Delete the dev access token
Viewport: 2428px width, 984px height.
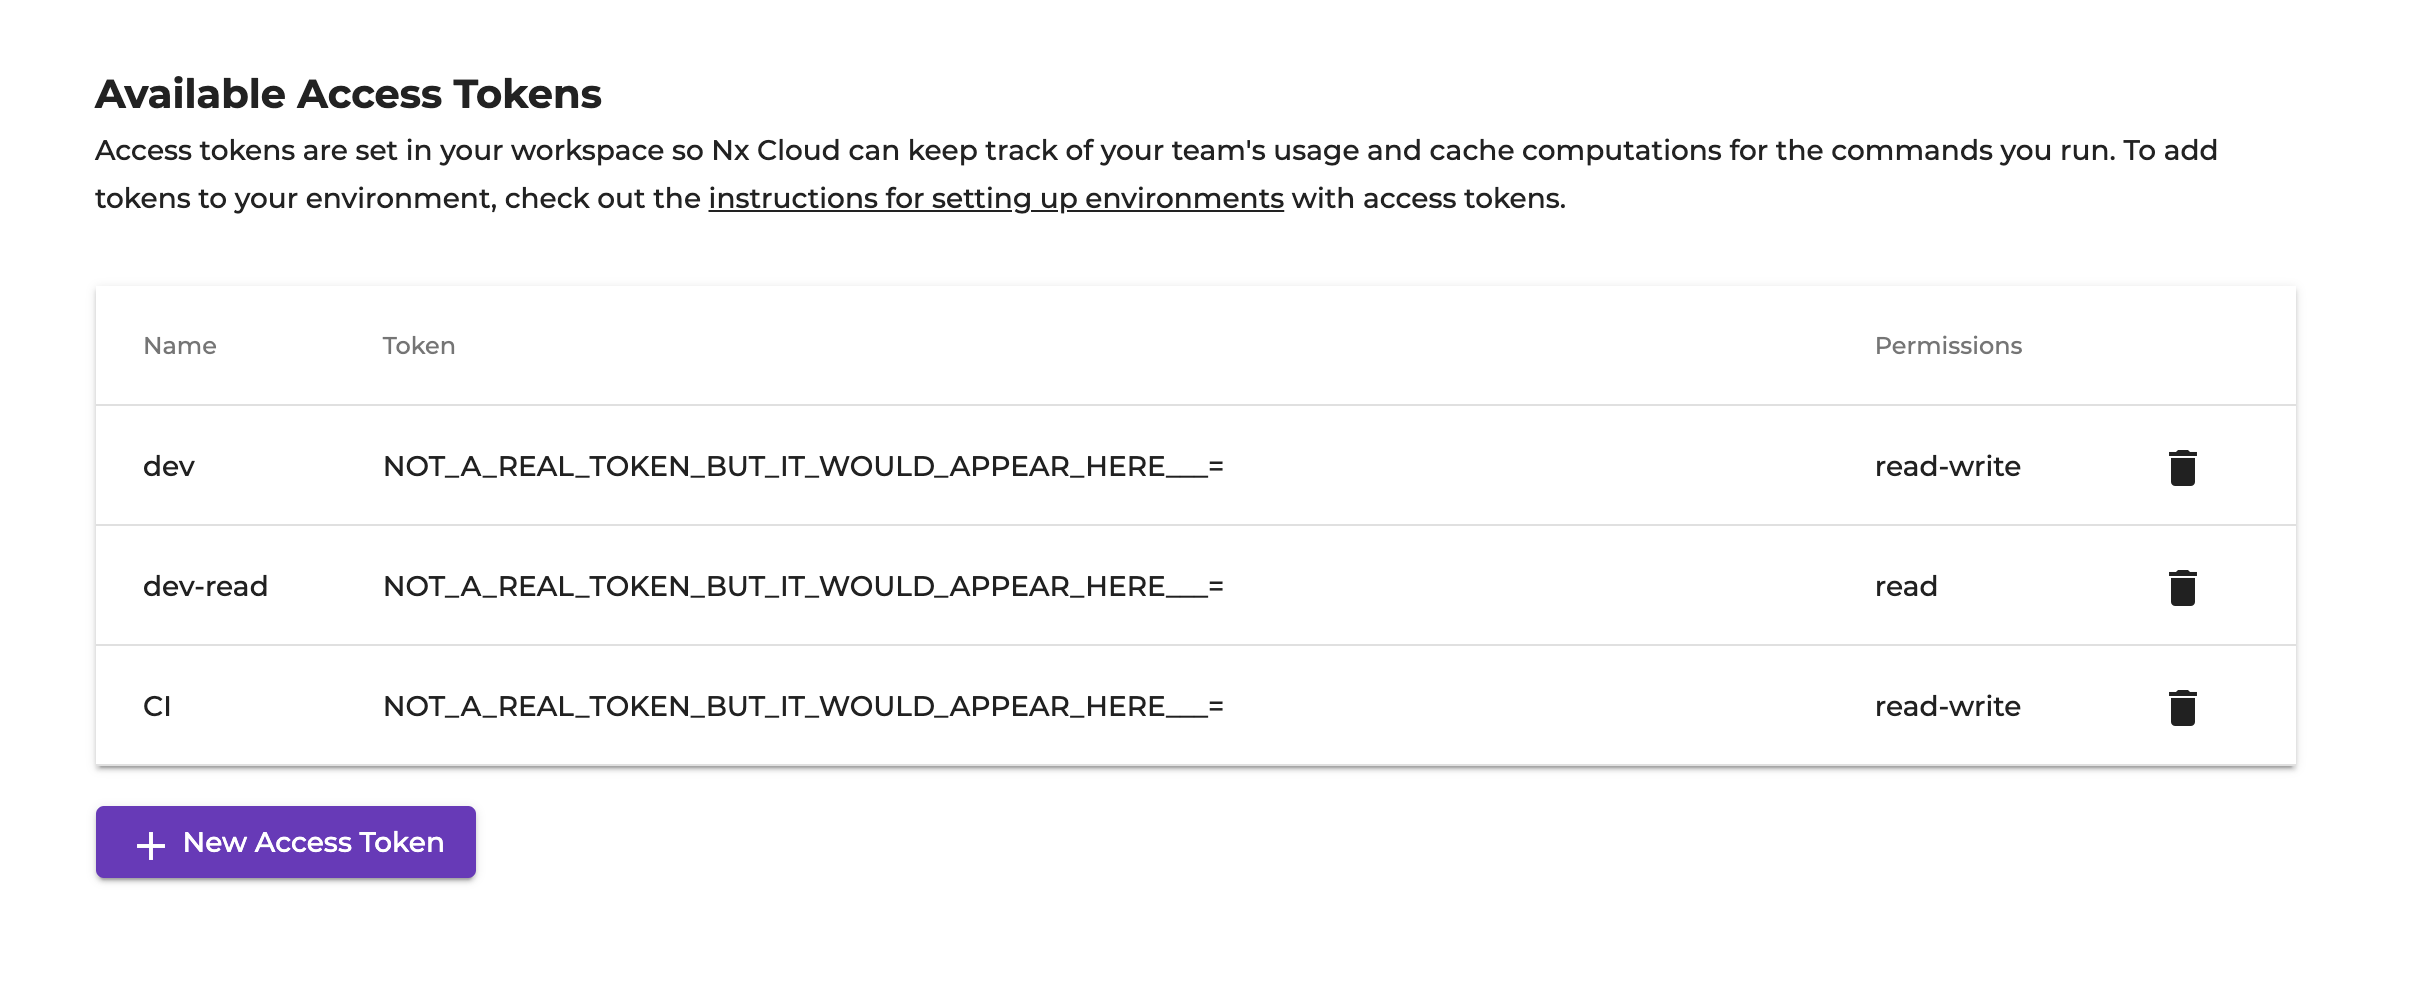[x=2182, y=467]
